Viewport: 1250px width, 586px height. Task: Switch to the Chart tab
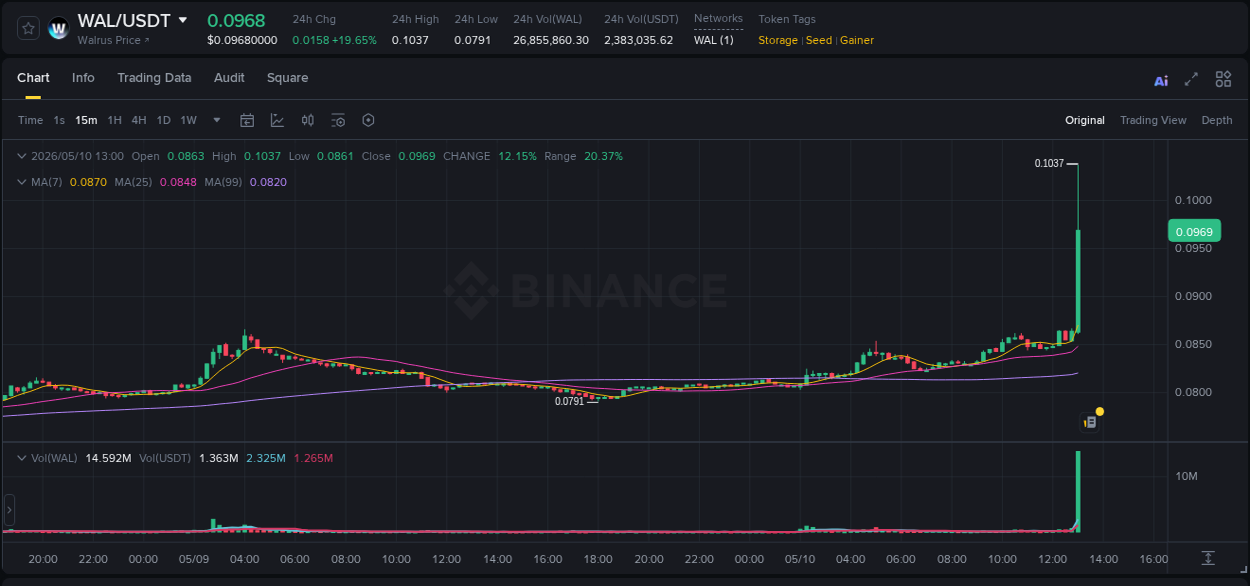point(33,78)
